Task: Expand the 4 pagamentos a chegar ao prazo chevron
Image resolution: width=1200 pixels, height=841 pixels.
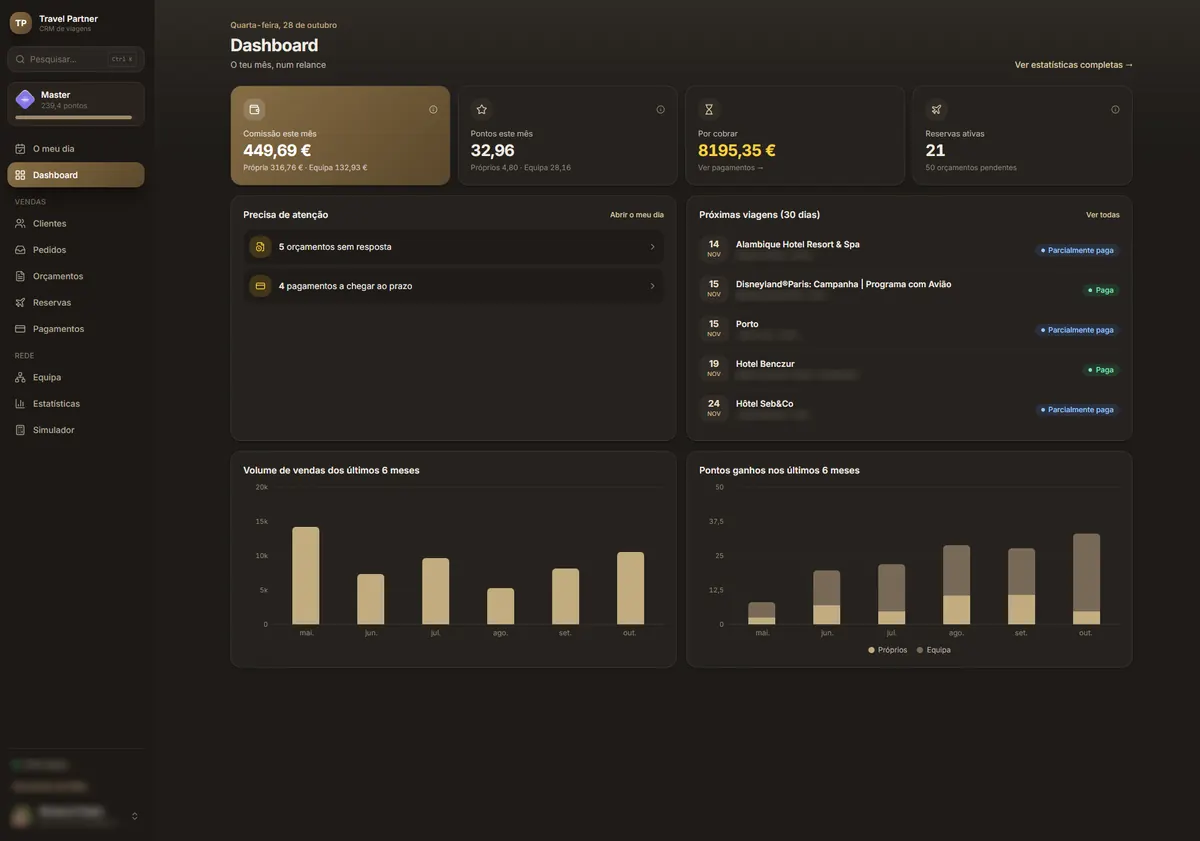Action: point(652,286)
